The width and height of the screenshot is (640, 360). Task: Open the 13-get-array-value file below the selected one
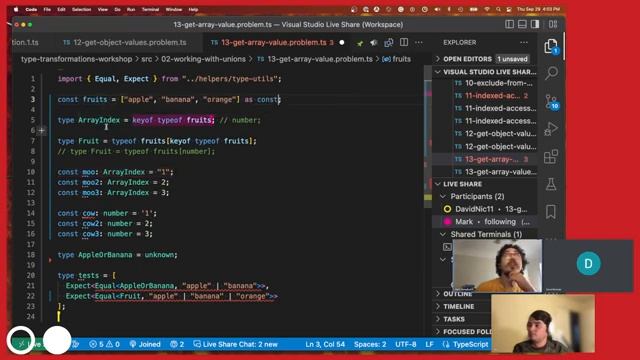[x=495, y=172]
